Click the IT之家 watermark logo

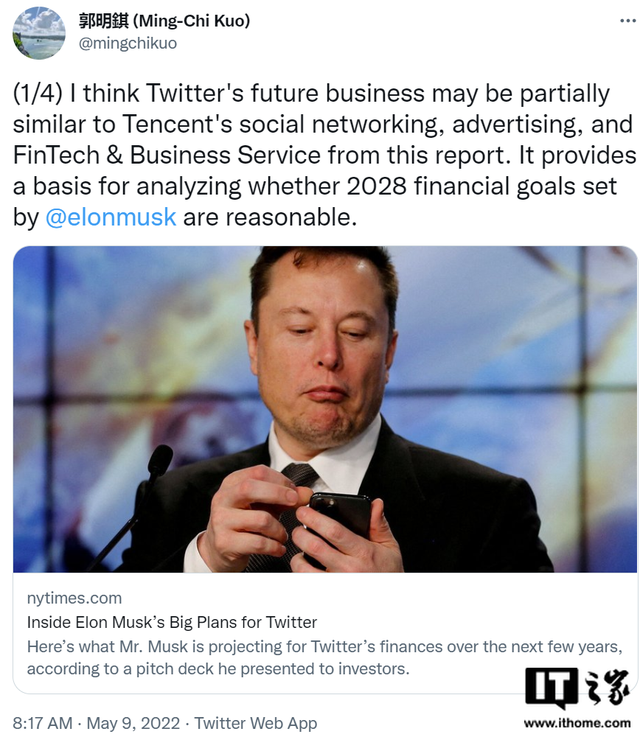[577, 688]
